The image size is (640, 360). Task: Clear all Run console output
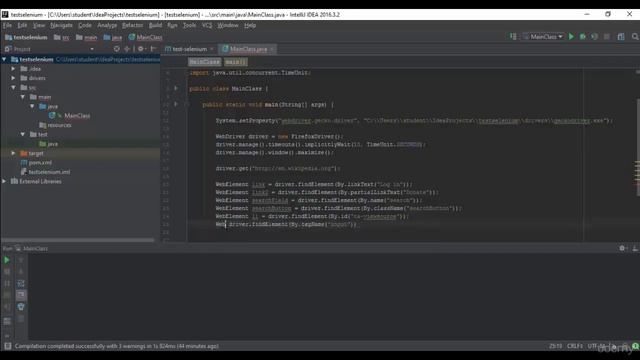(21, 318)
